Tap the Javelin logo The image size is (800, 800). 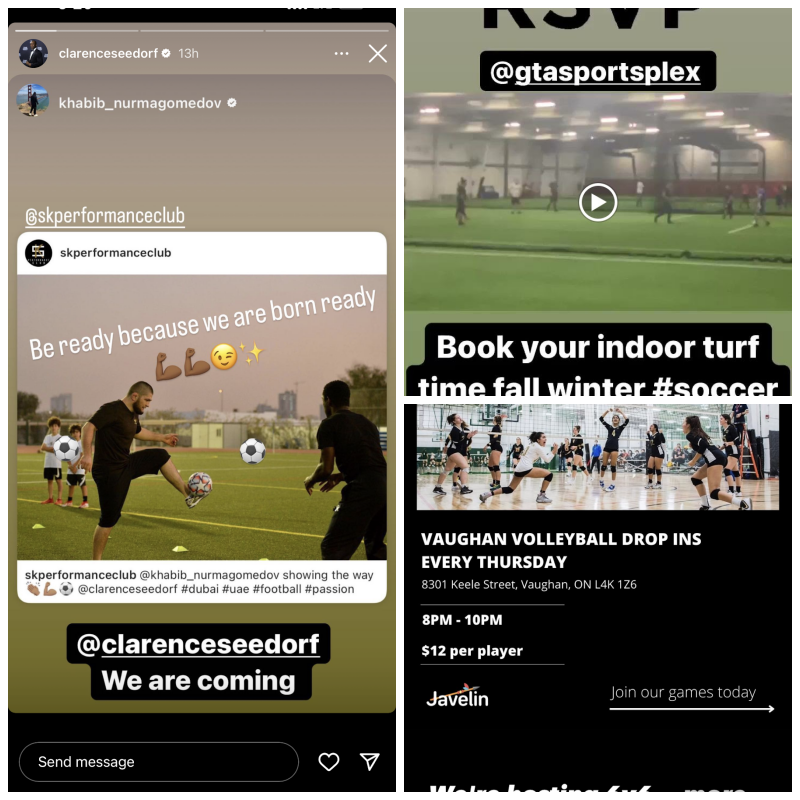click(x=458, y=696)
